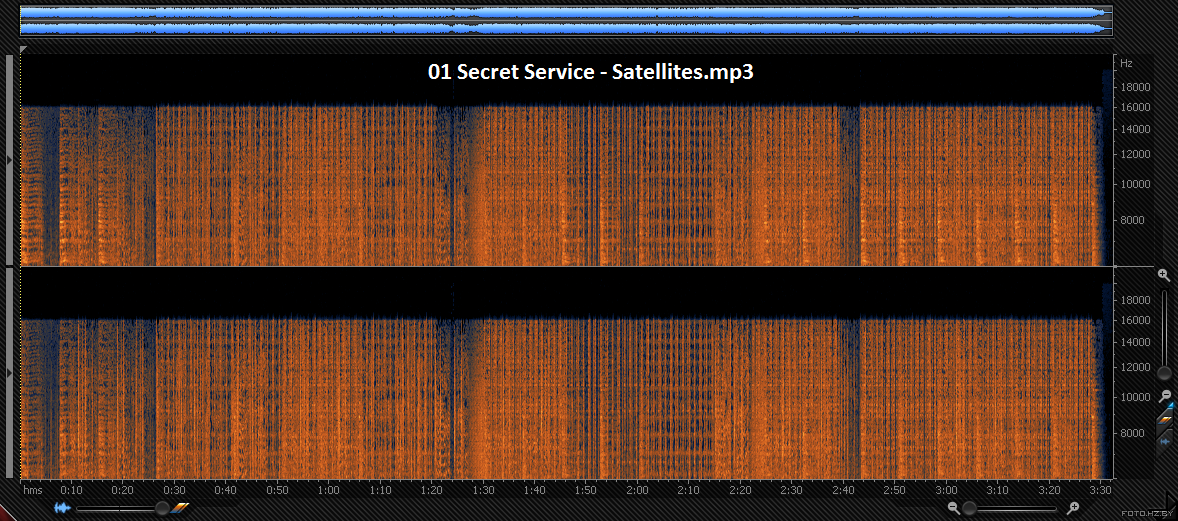This screenshot has height=521, width=1178.
Task: Click the 'hms' time format label
Action: pyautogui.click(x=33, y=490)
